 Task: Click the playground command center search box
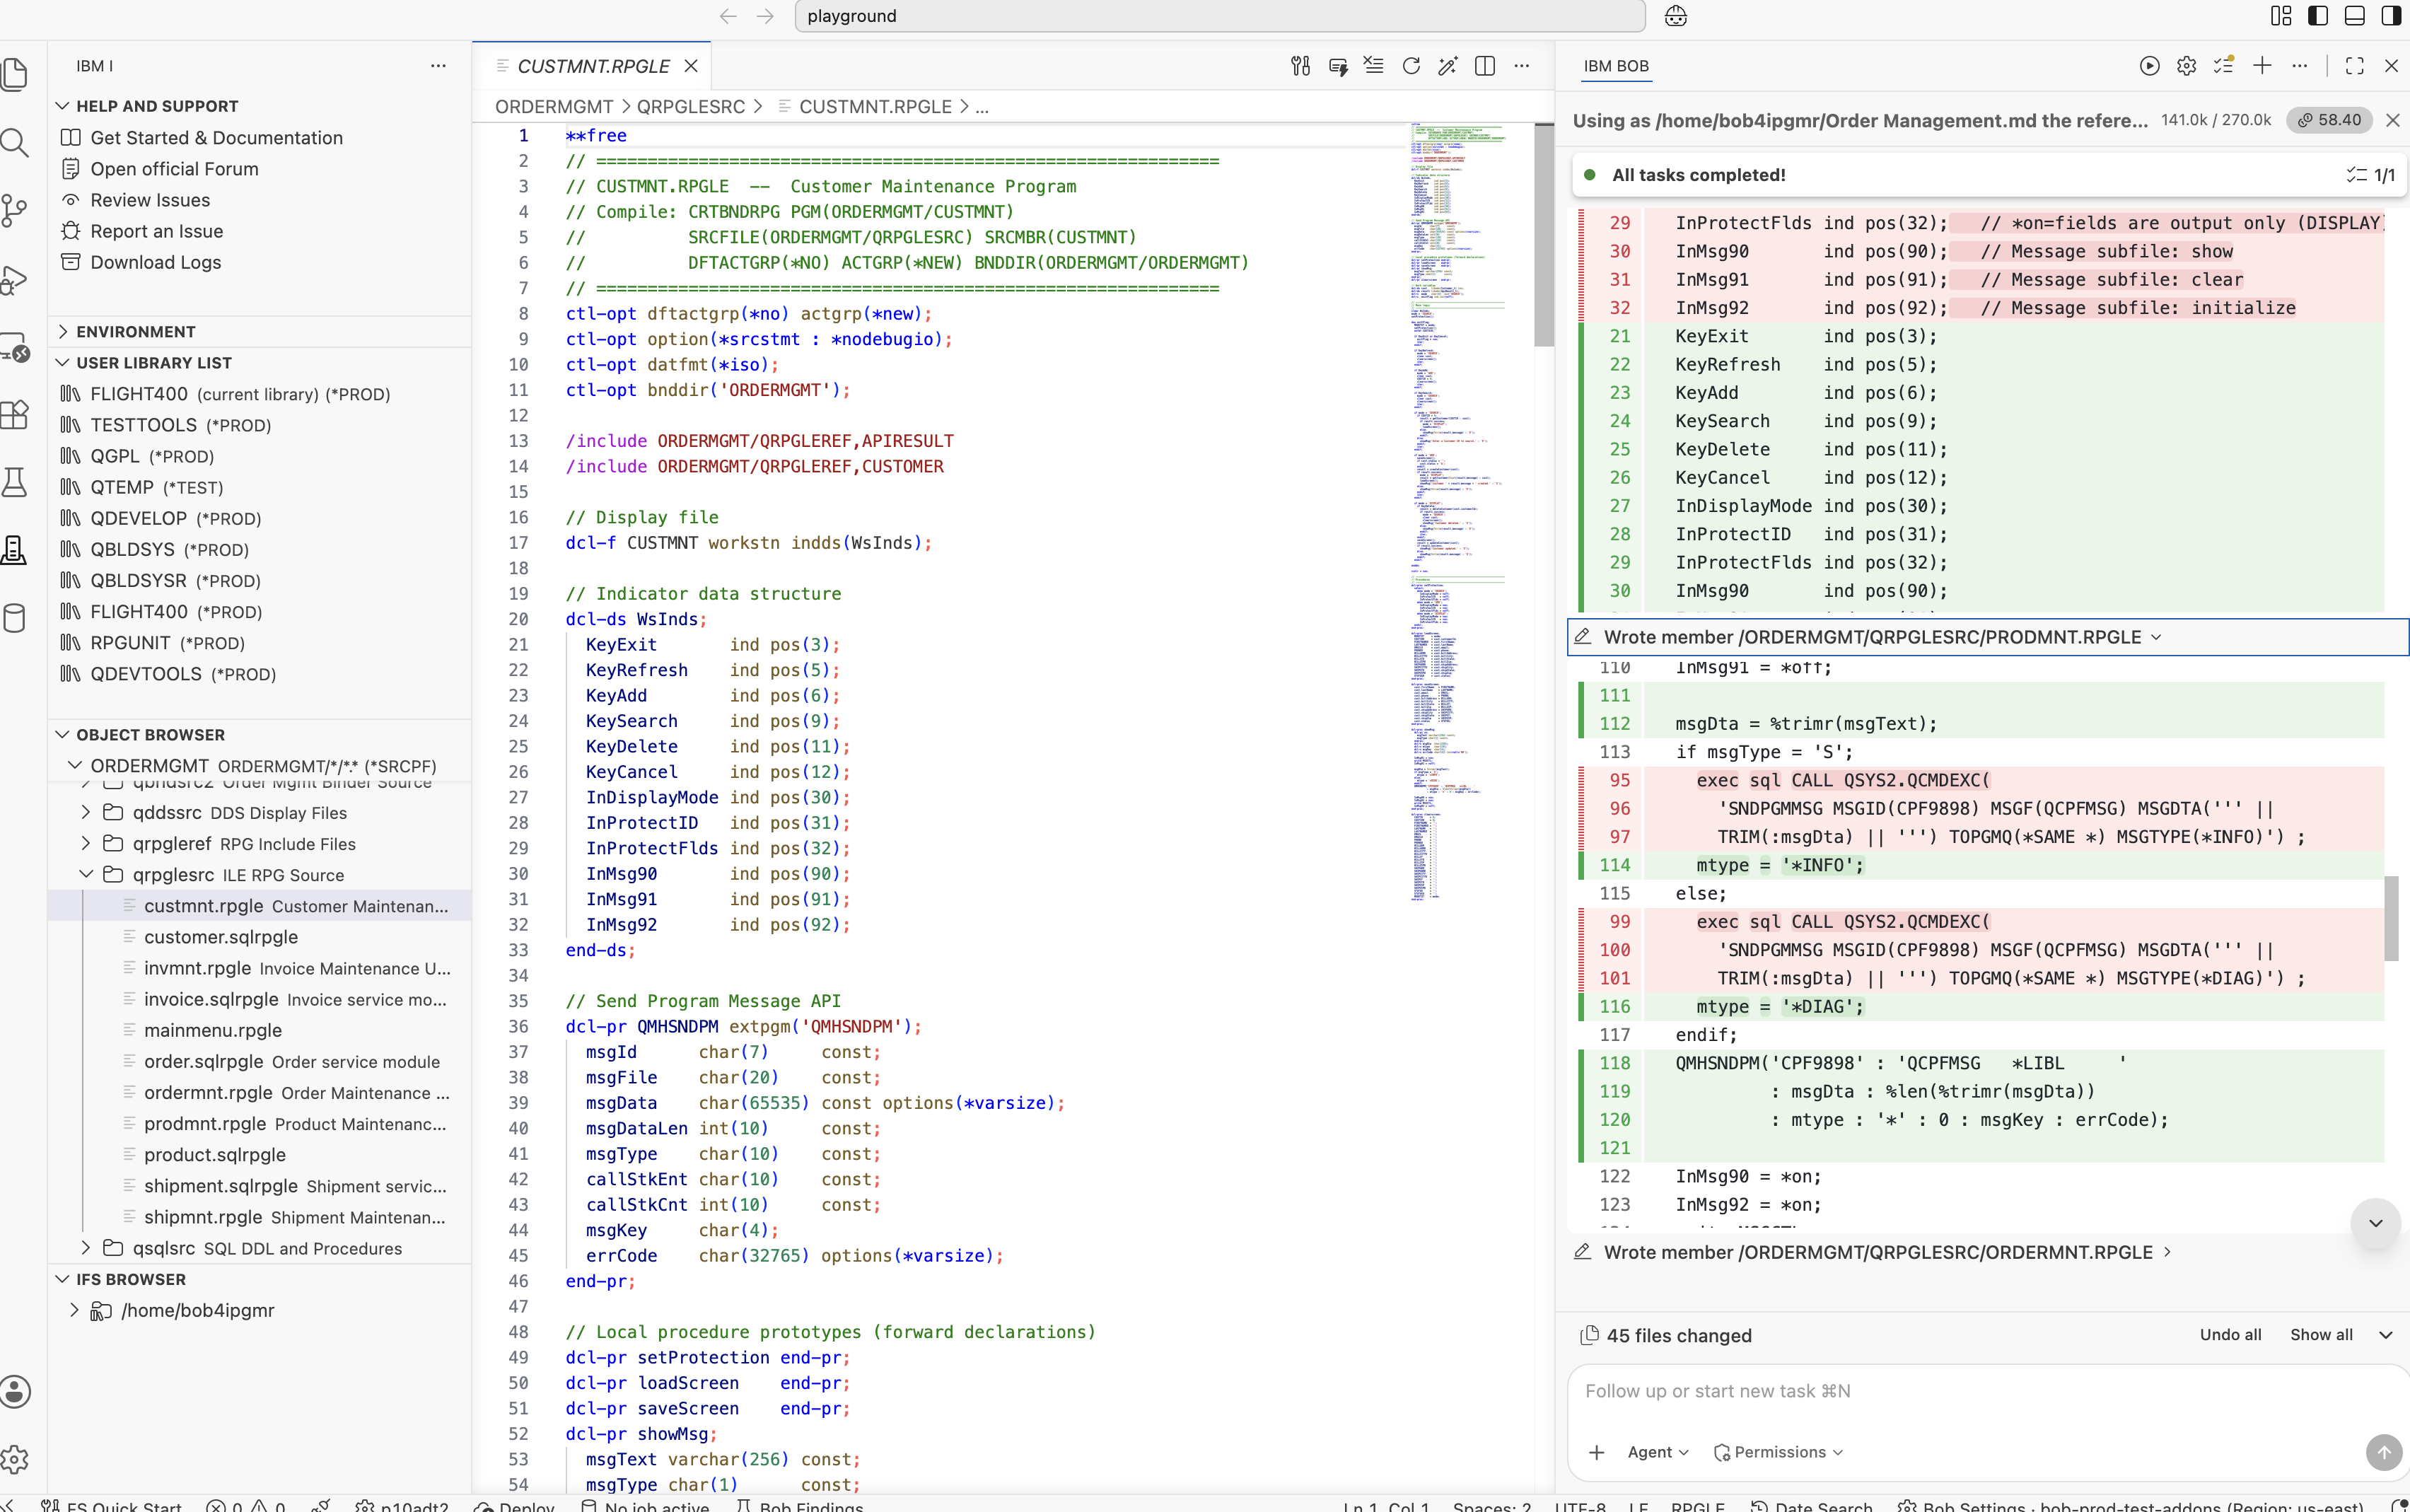[x=1220, y=16]
